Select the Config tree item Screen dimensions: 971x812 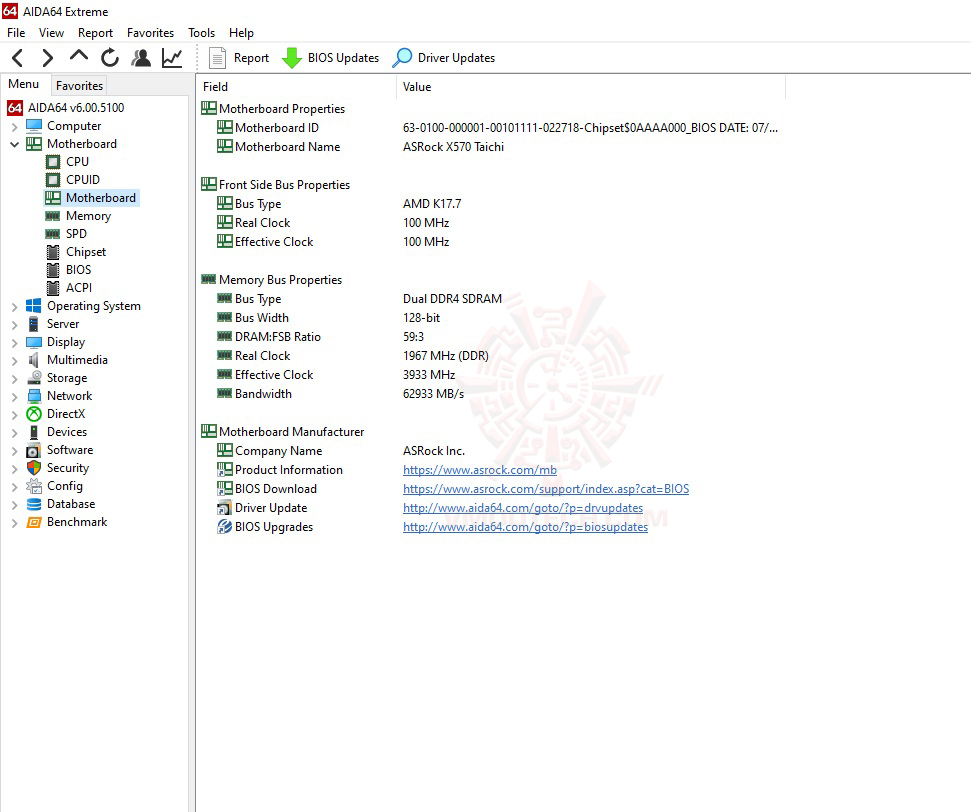[64, 486]
